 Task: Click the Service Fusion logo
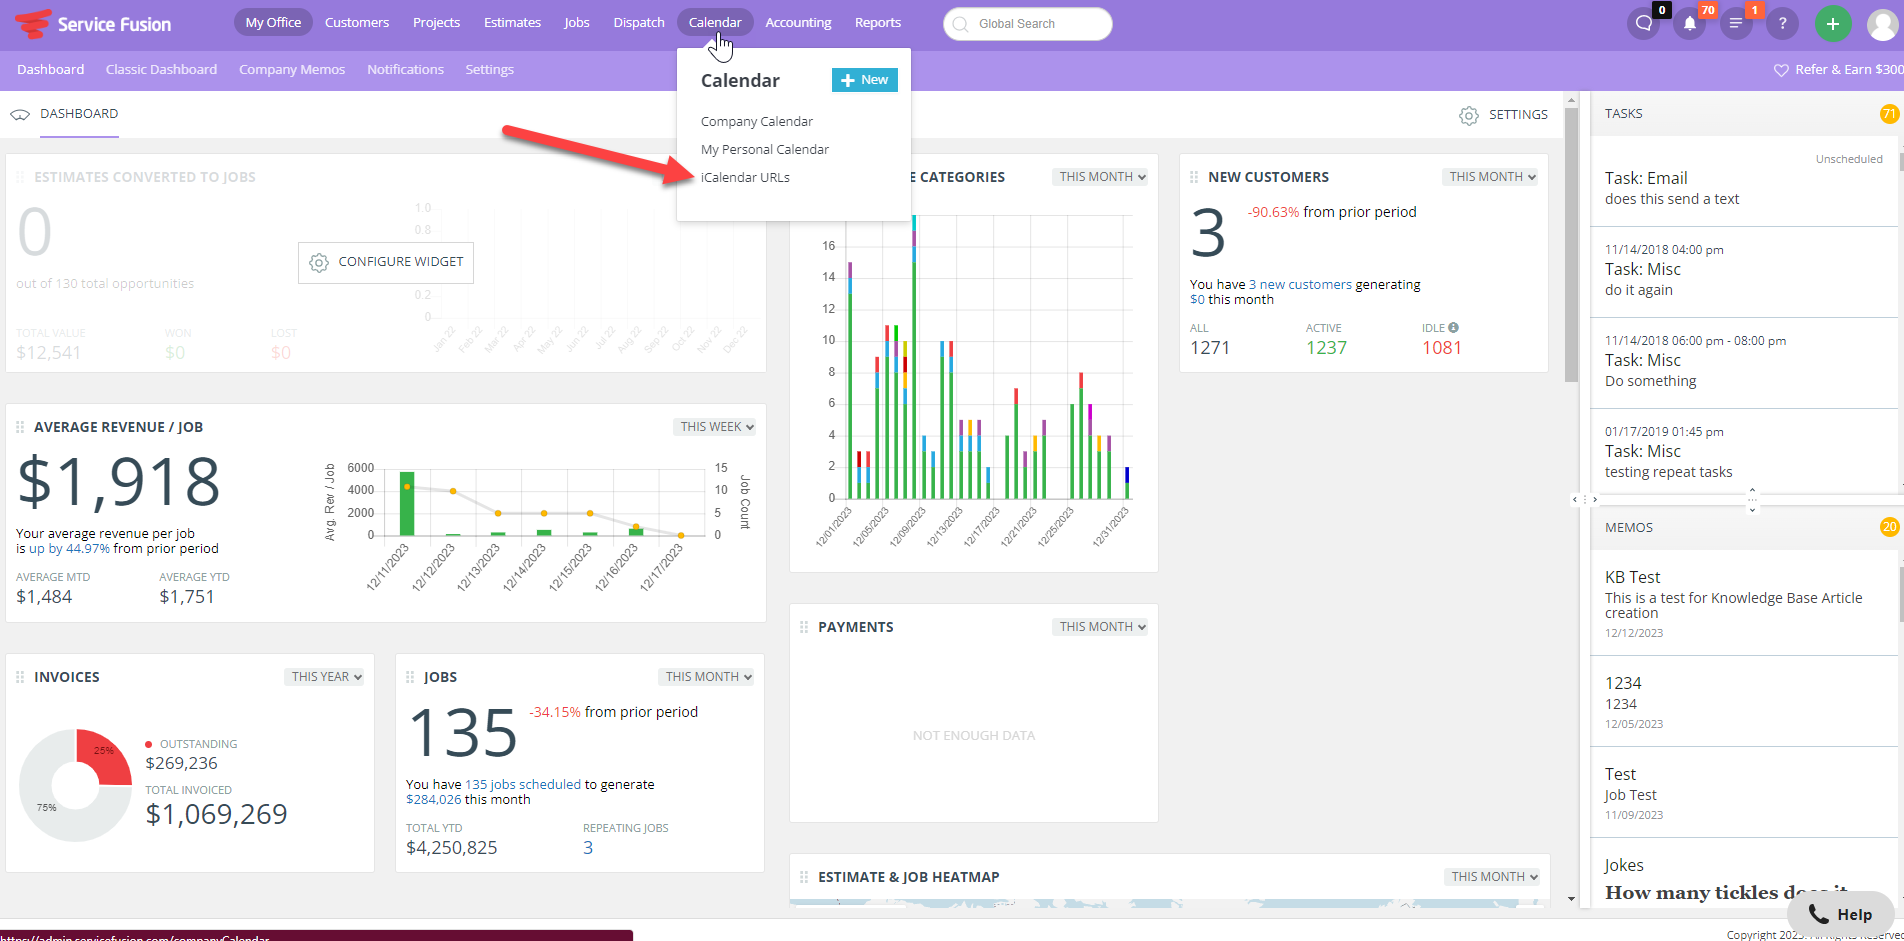click(x=93, y=24)
